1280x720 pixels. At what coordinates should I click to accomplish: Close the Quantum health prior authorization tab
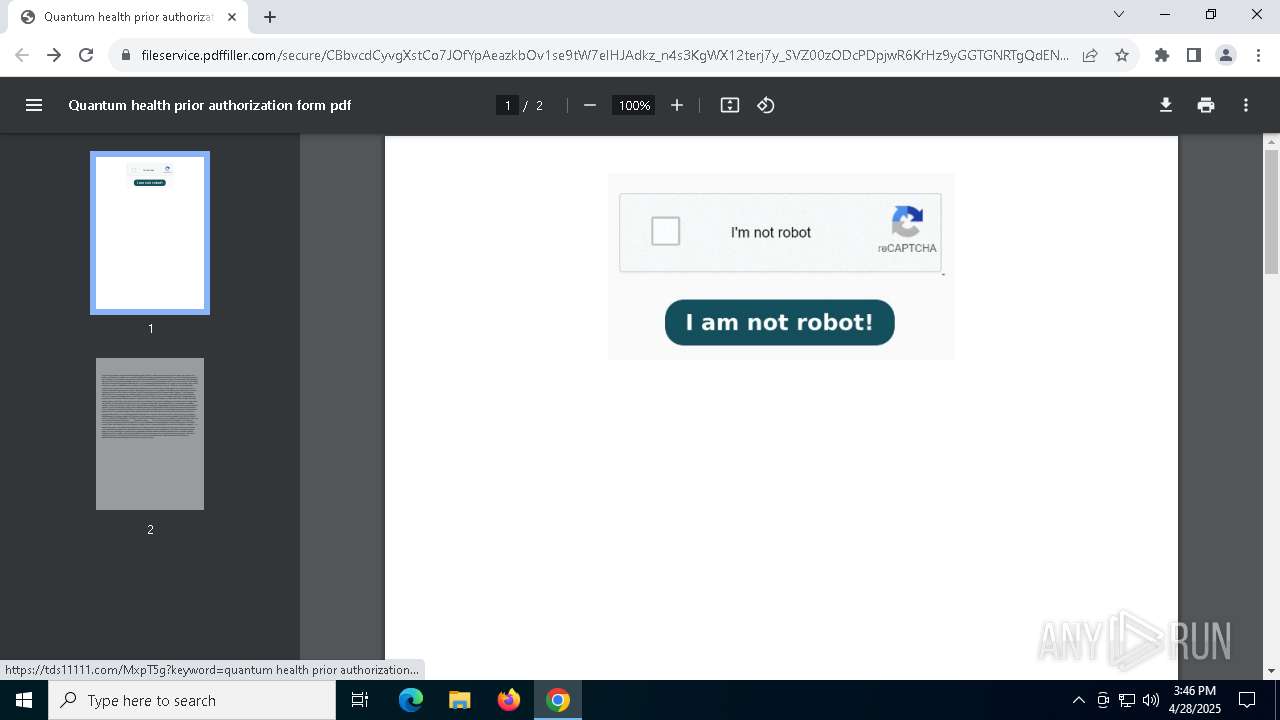[232, 17]
